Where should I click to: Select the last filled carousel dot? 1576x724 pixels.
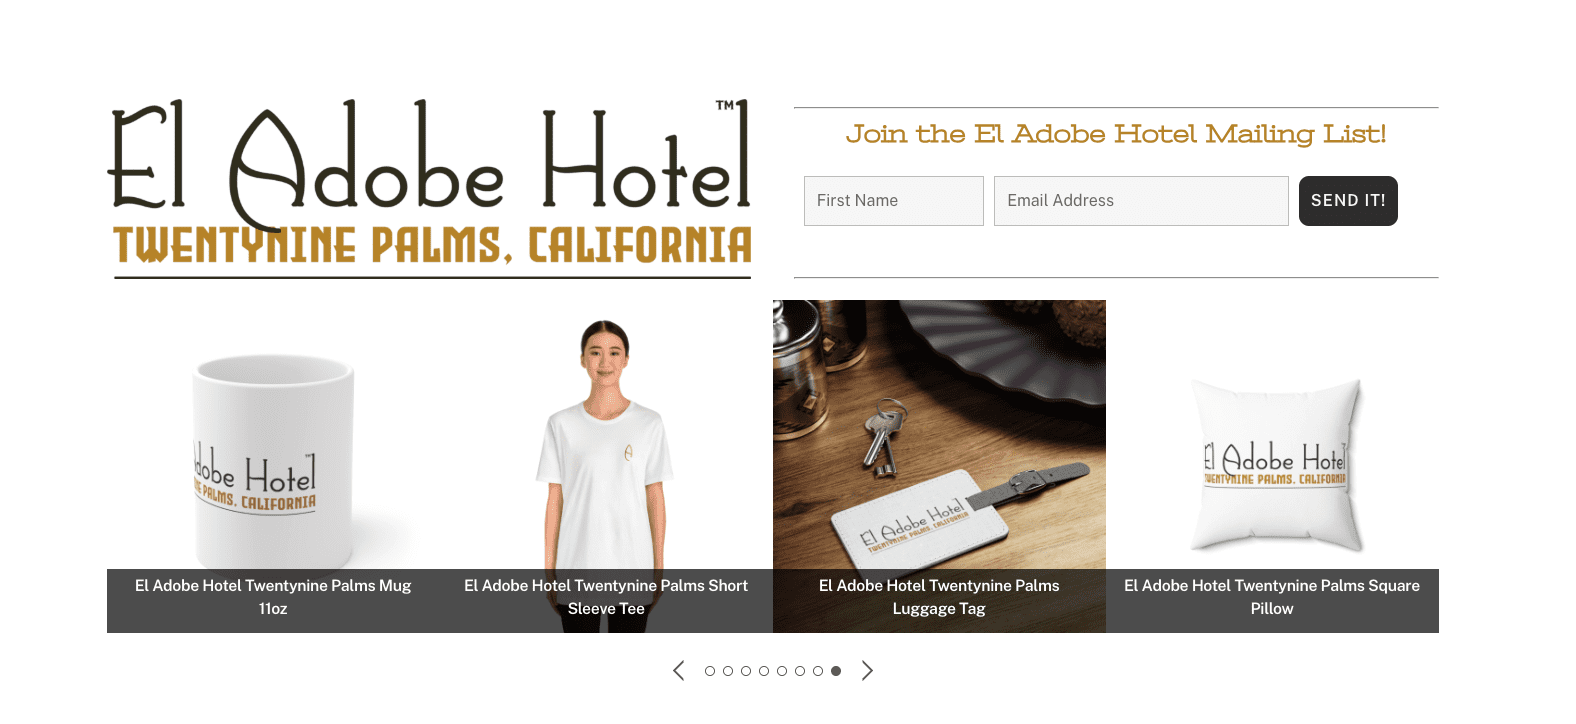836,671
